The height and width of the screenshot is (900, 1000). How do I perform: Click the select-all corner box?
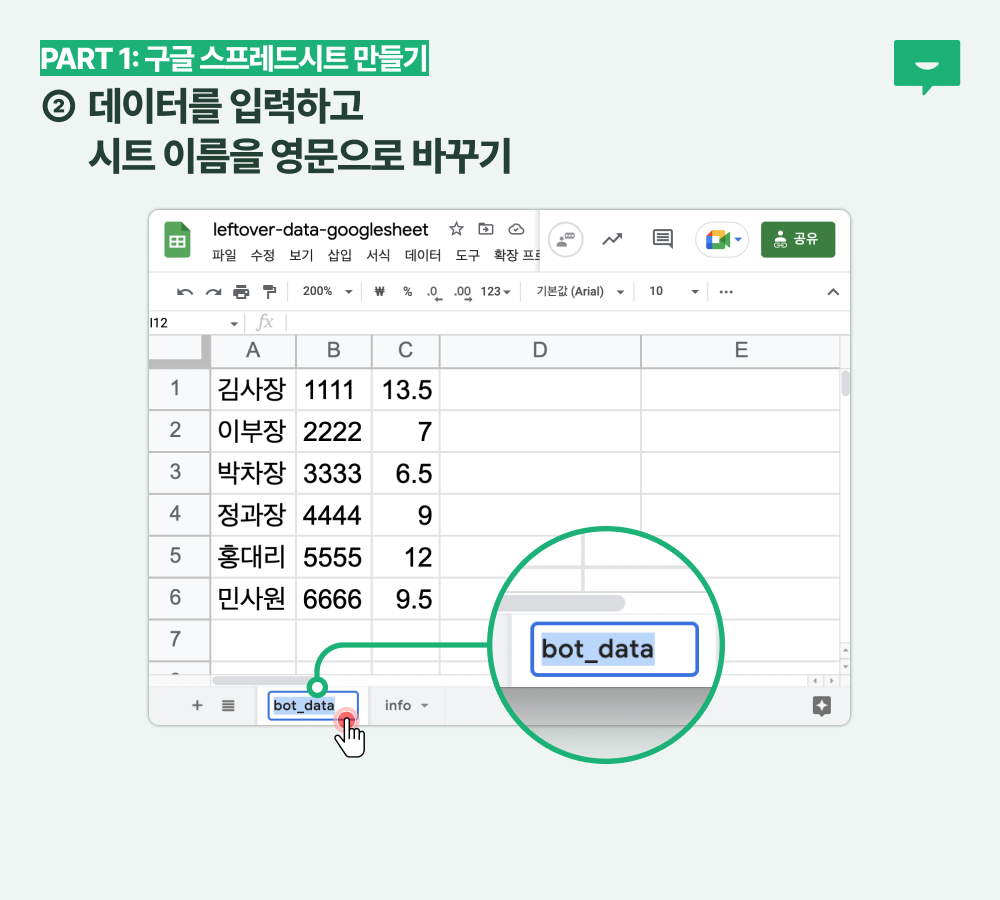click(x=179, y=351)
